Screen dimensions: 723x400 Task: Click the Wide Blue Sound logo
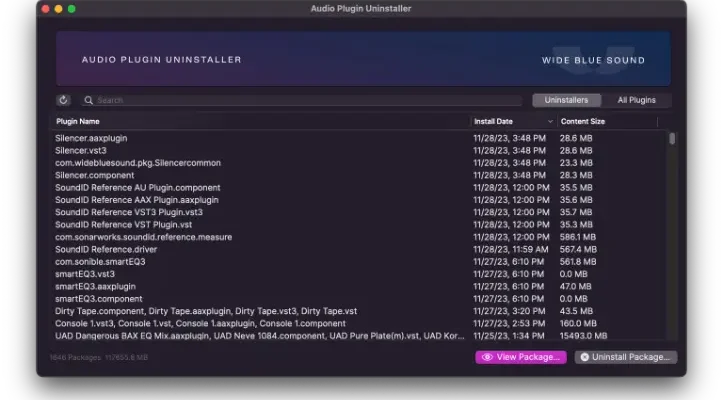[x=593, y=60]
